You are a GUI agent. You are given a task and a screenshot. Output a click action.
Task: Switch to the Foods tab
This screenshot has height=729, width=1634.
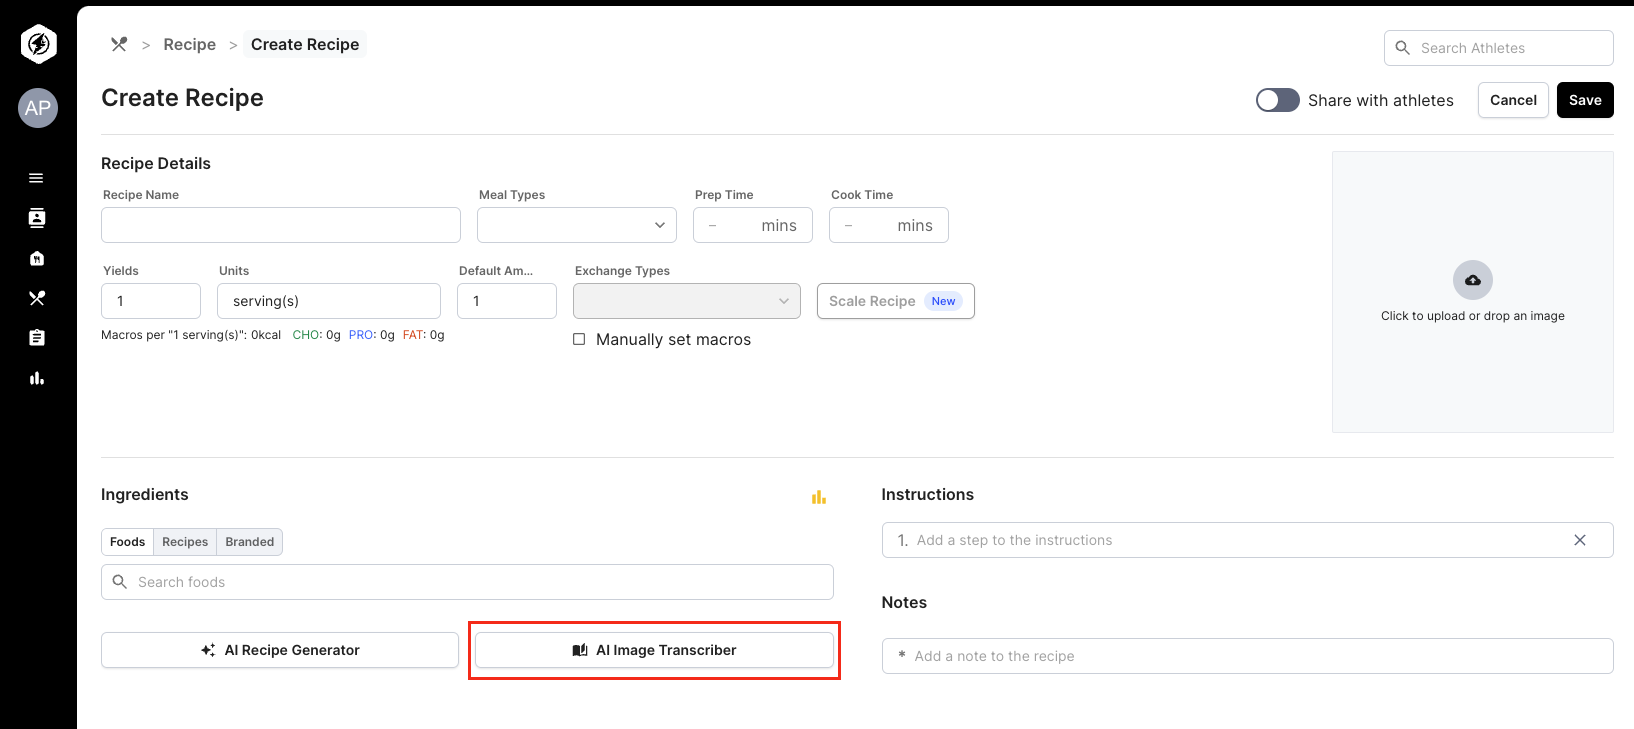128,542
